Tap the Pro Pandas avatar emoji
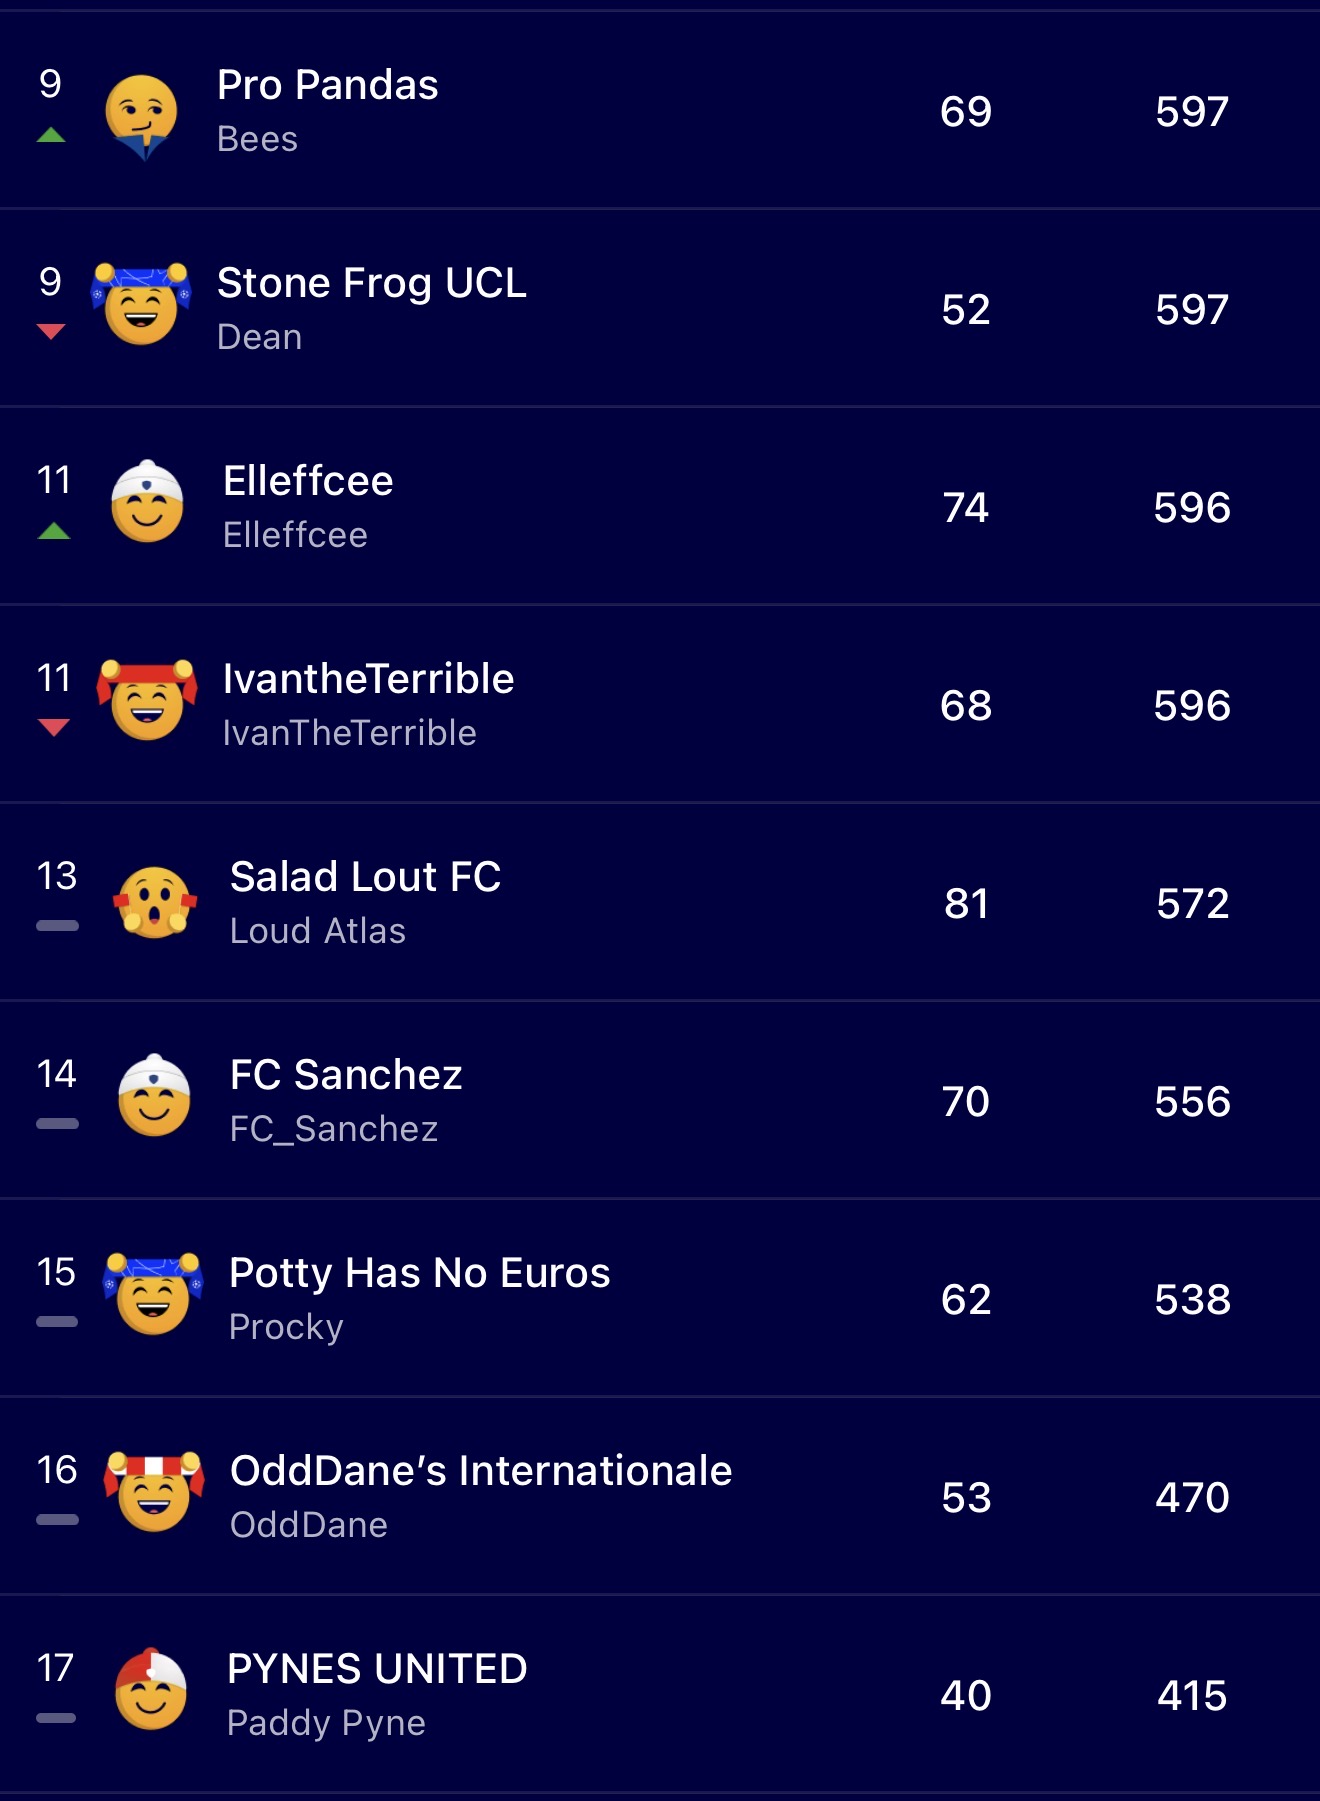1320x1801 pixels. click(x=142, y=115)
